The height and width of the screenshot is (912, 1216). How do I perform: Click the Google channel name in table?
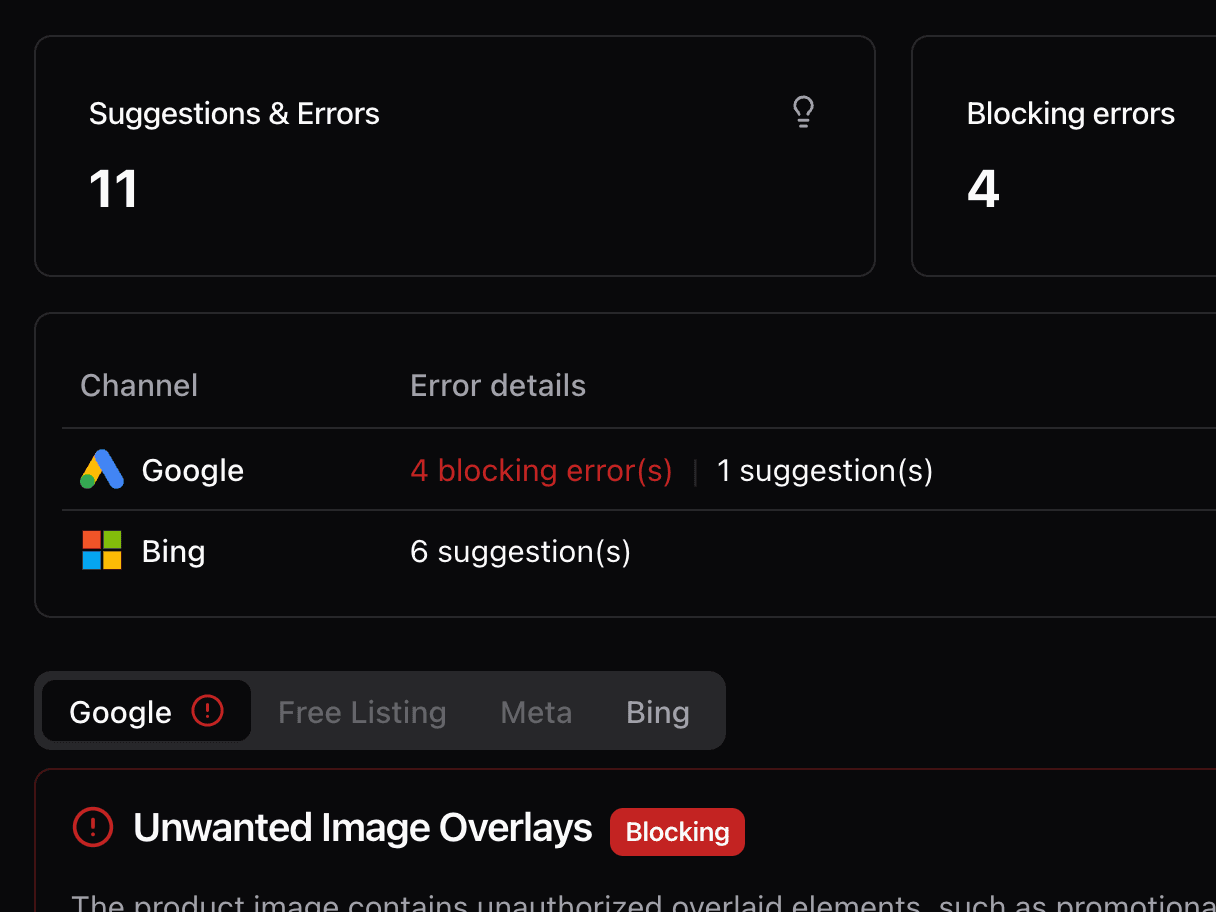tap(193, 470)
